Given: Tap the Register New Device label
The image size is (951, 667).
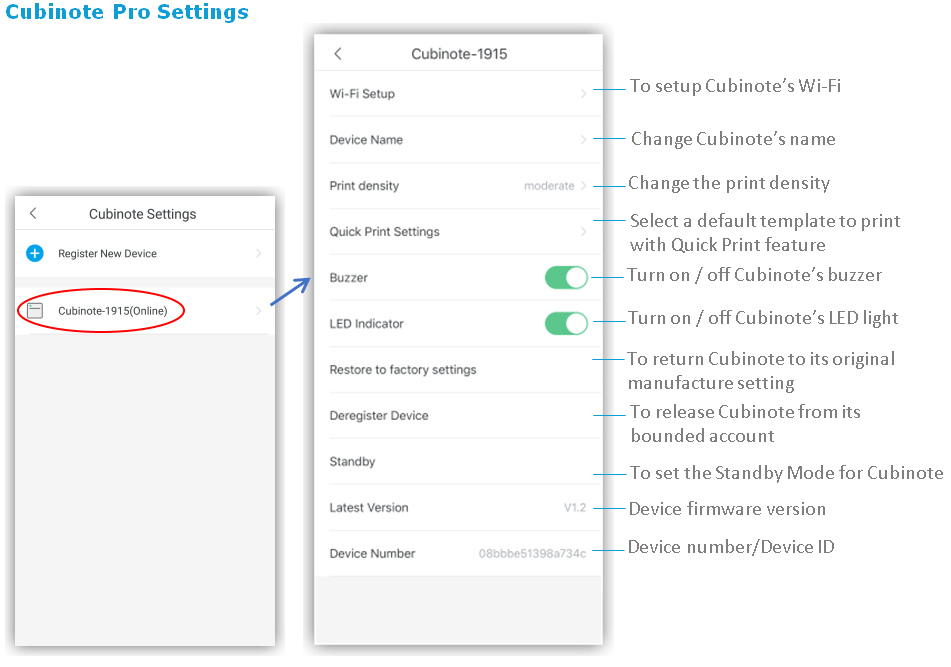Looking at the screenshot, I should point(107,253).
